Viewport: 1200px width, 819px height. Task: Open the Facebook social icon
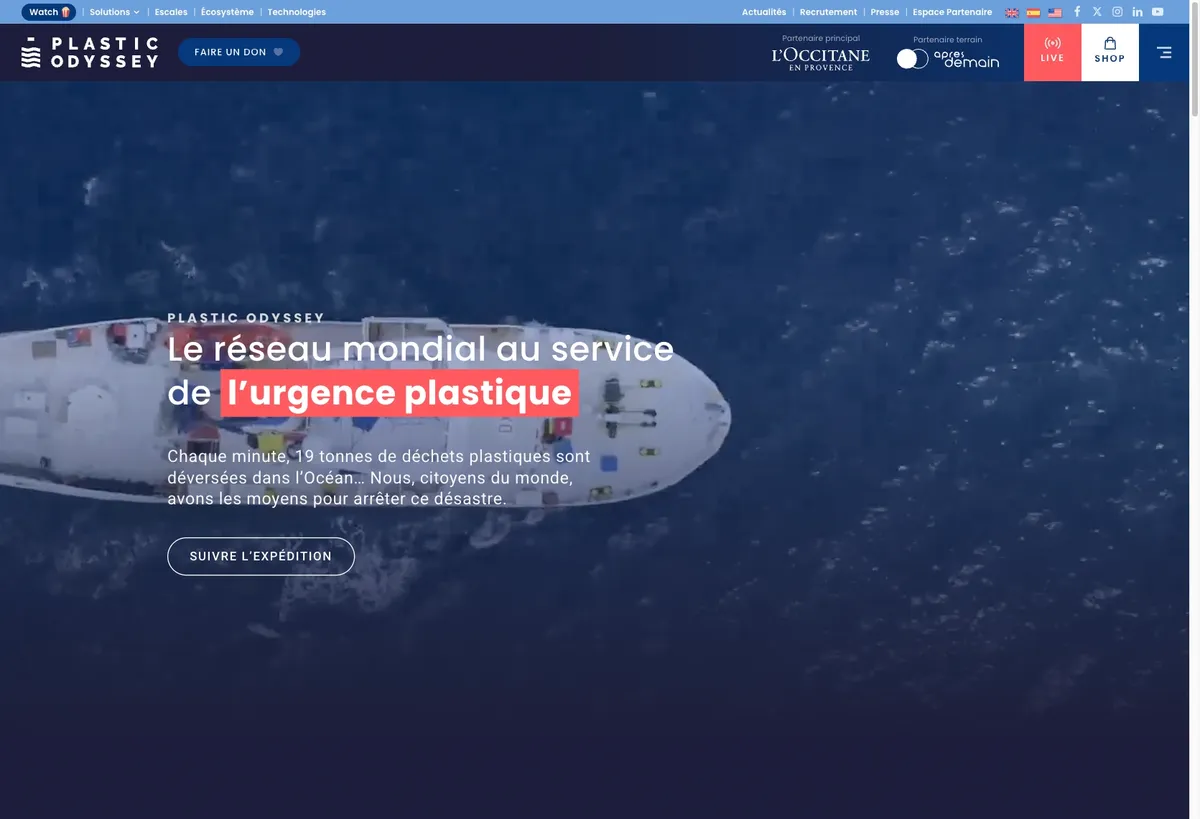point(1077,12)
